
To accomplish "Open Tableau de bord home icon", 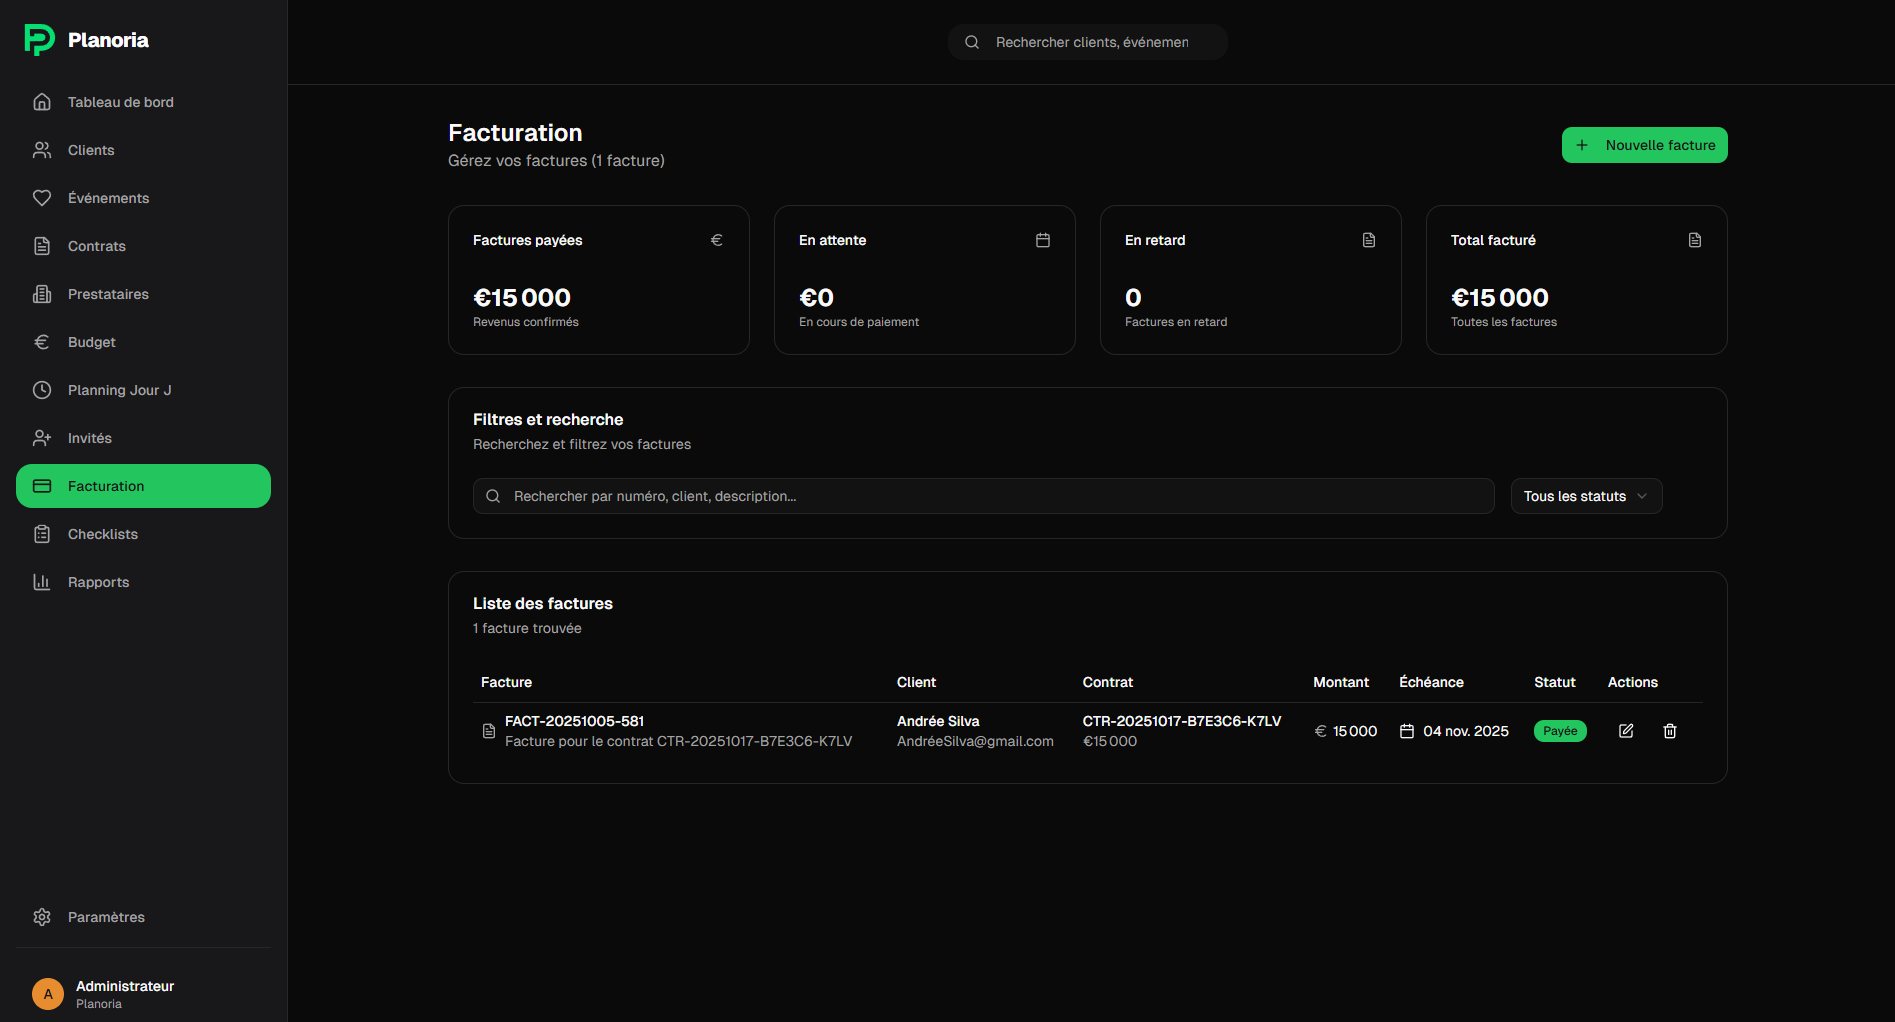I will (x=42, y=102).
